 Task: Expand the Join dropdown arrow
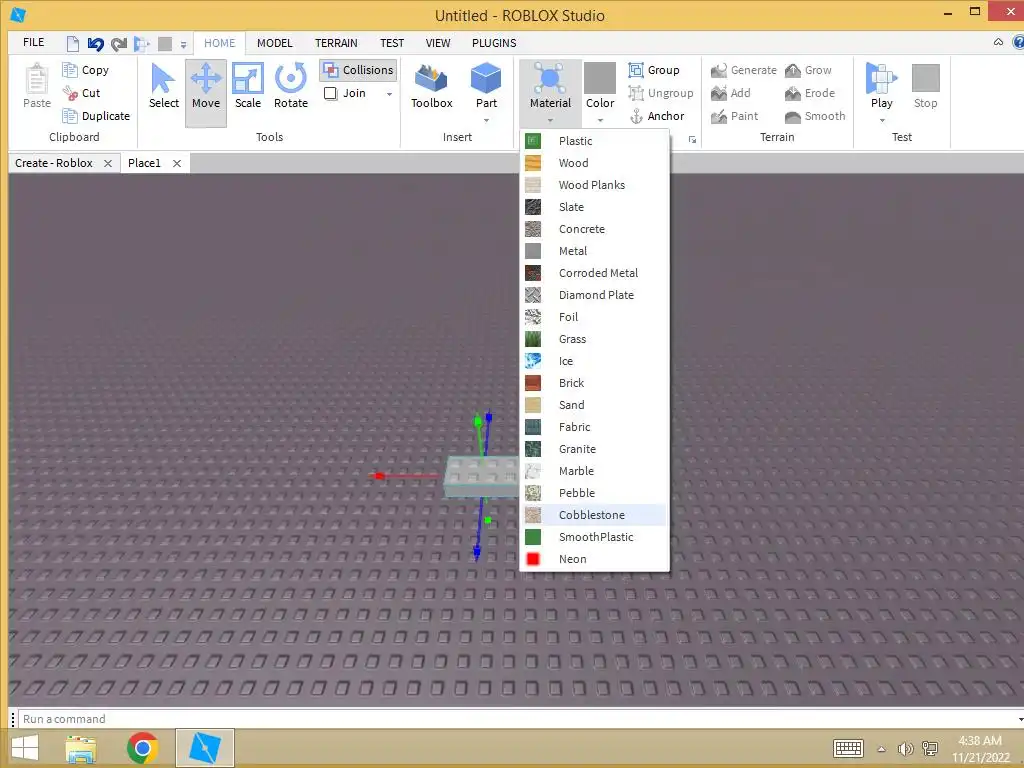389,94
